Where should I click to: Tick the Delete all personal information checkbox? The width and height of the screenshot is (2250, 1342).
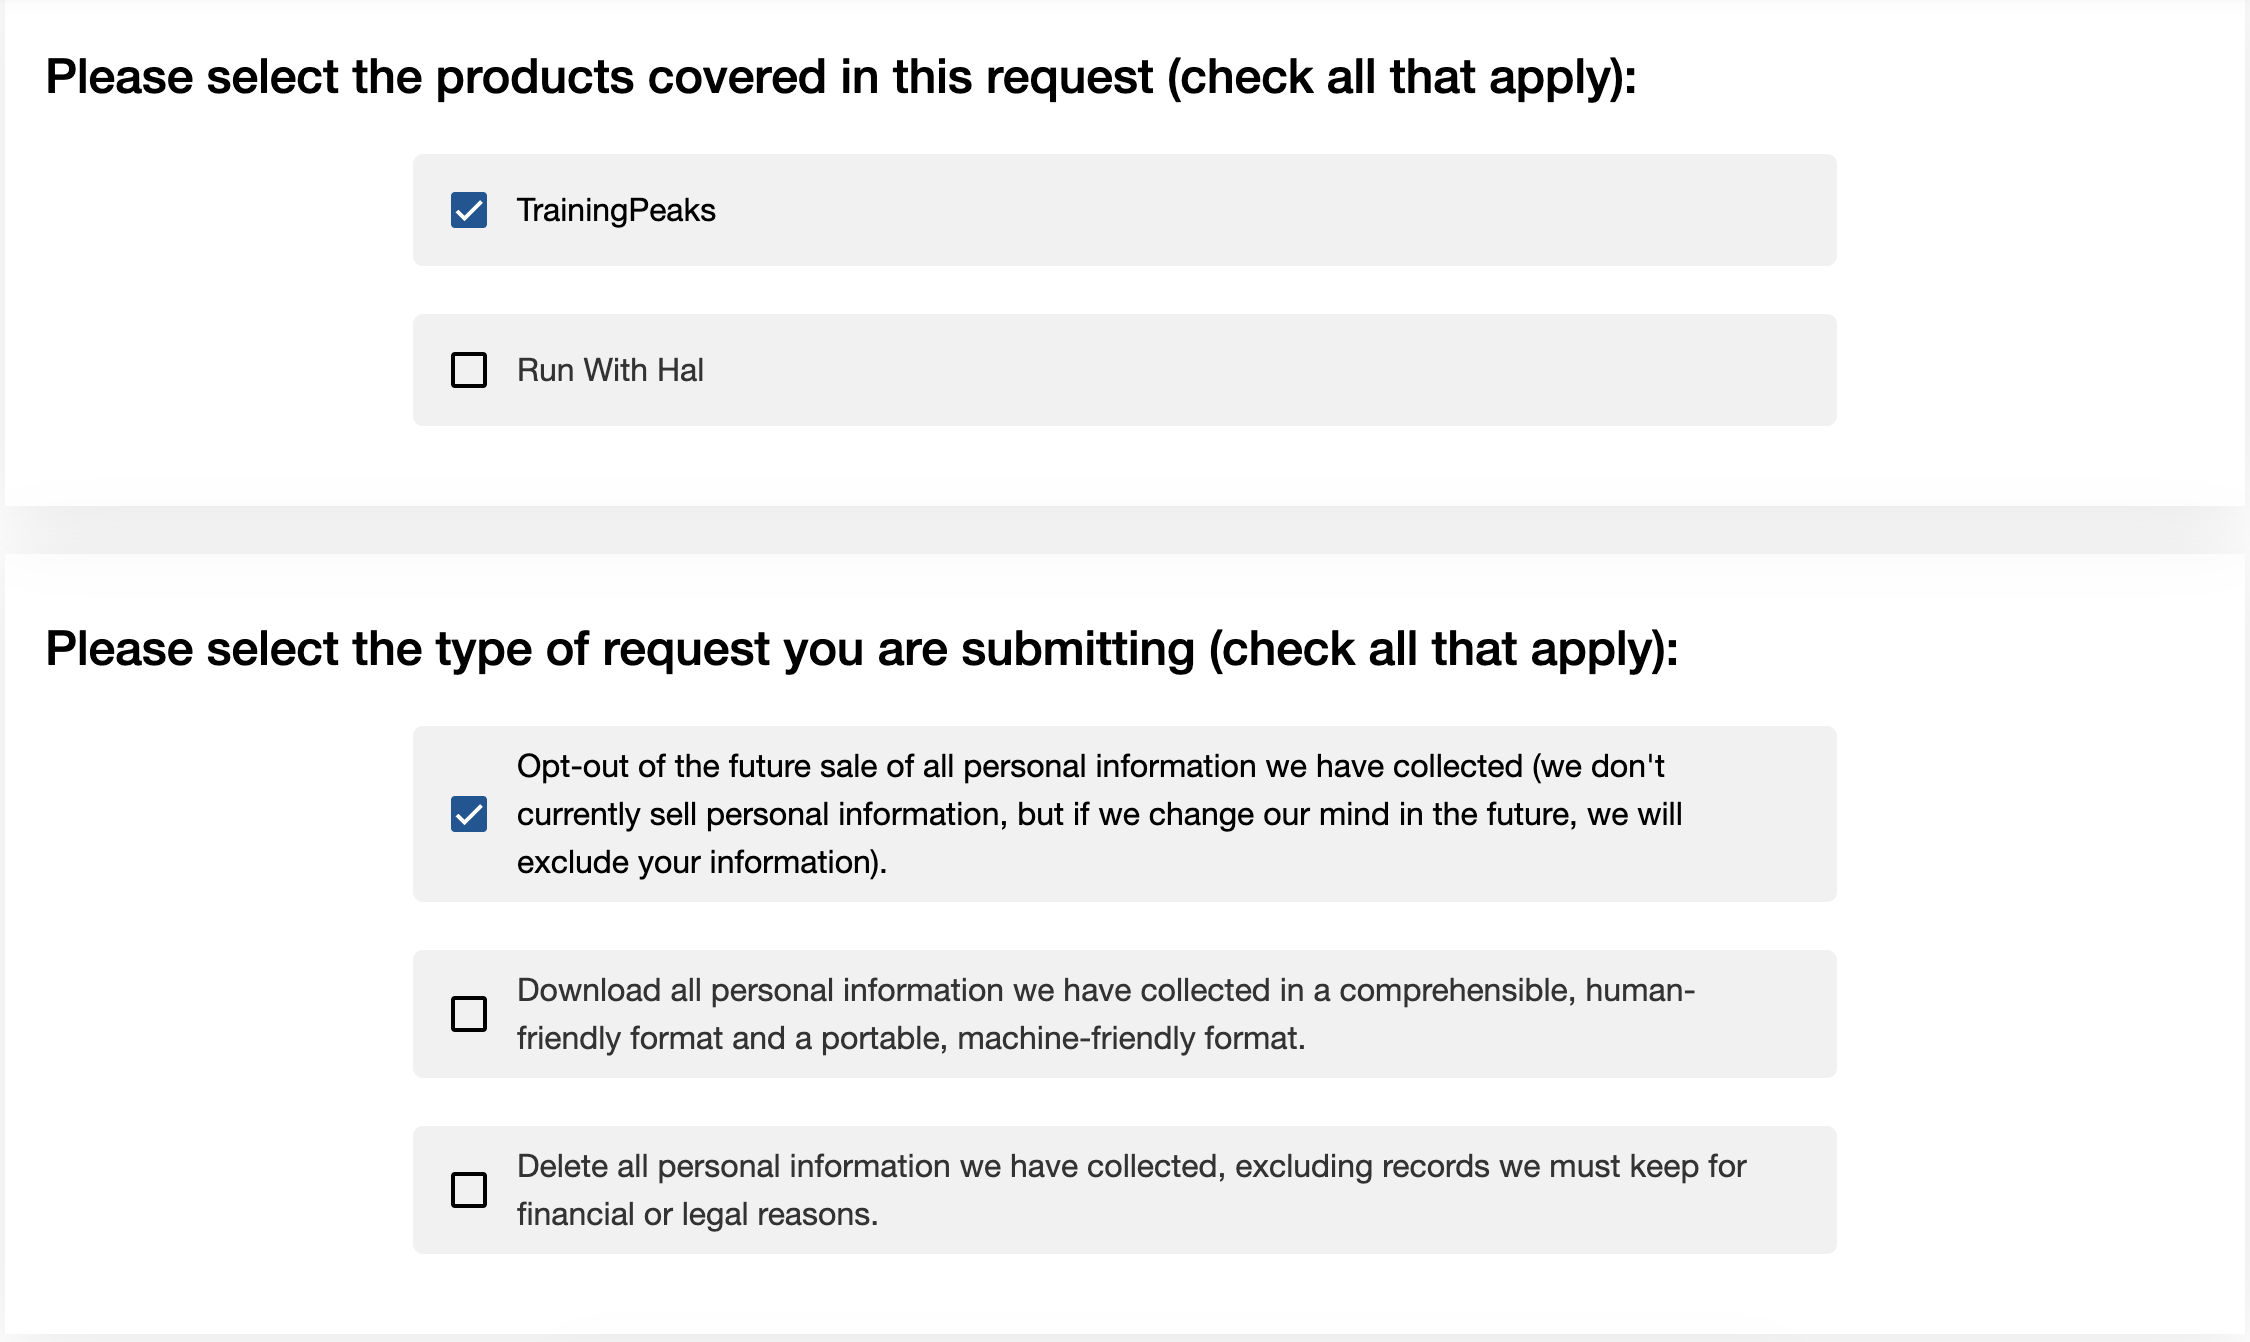tap(468, 1190)
